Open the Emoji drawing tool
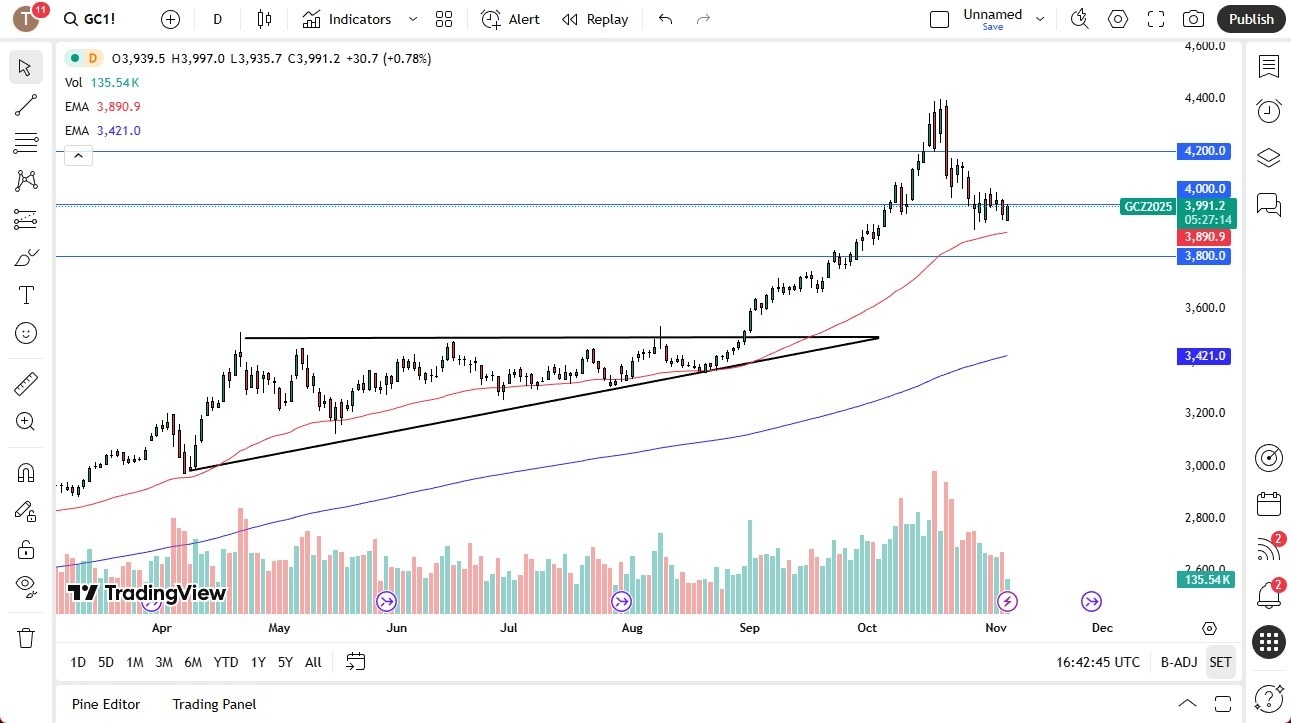1291x723 pixels. point(25,333)
